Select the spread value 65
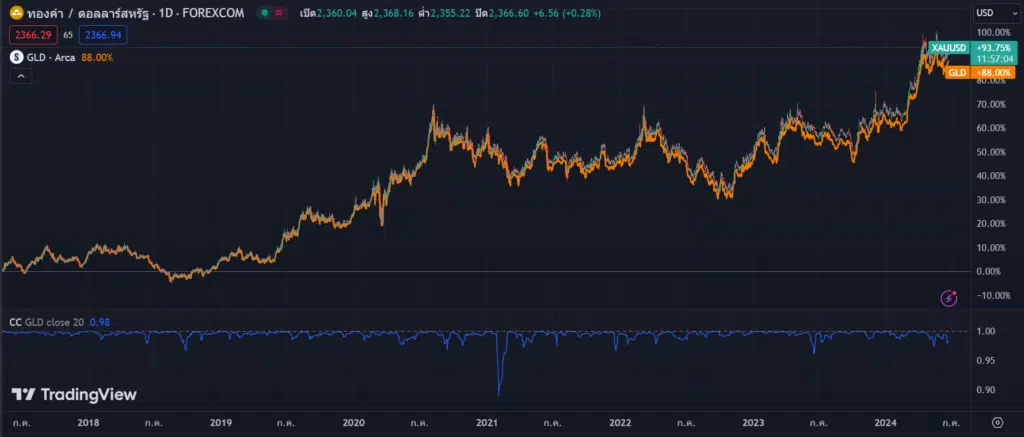The height and width of the screenshot is (437, 1024). point(68,35)
